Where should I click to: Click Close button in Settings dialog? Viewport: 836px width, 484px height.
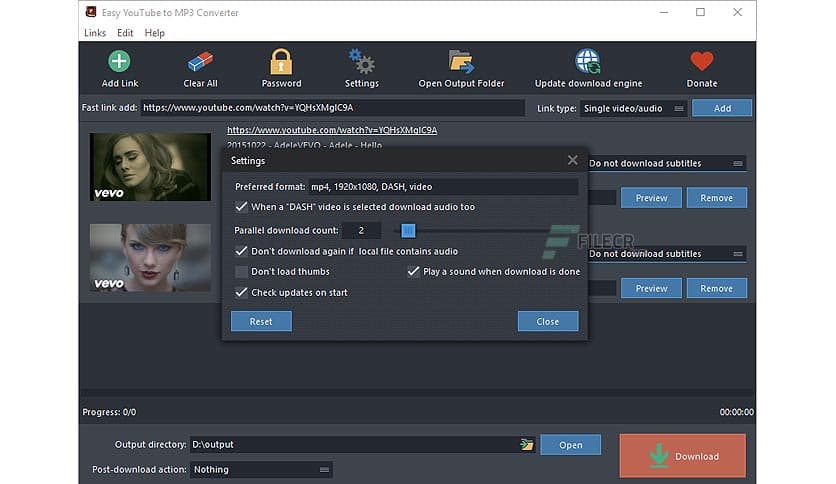548,321
